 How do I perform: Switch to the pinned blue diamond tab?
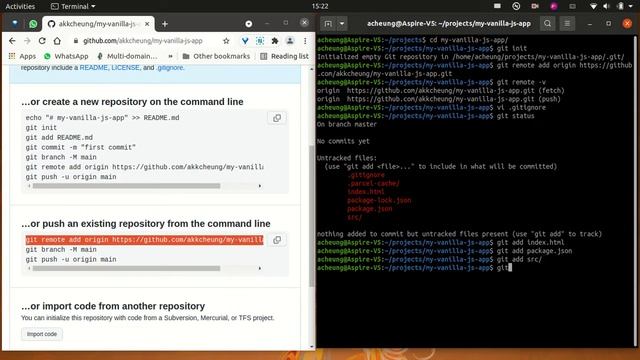[x=15, y=24]
